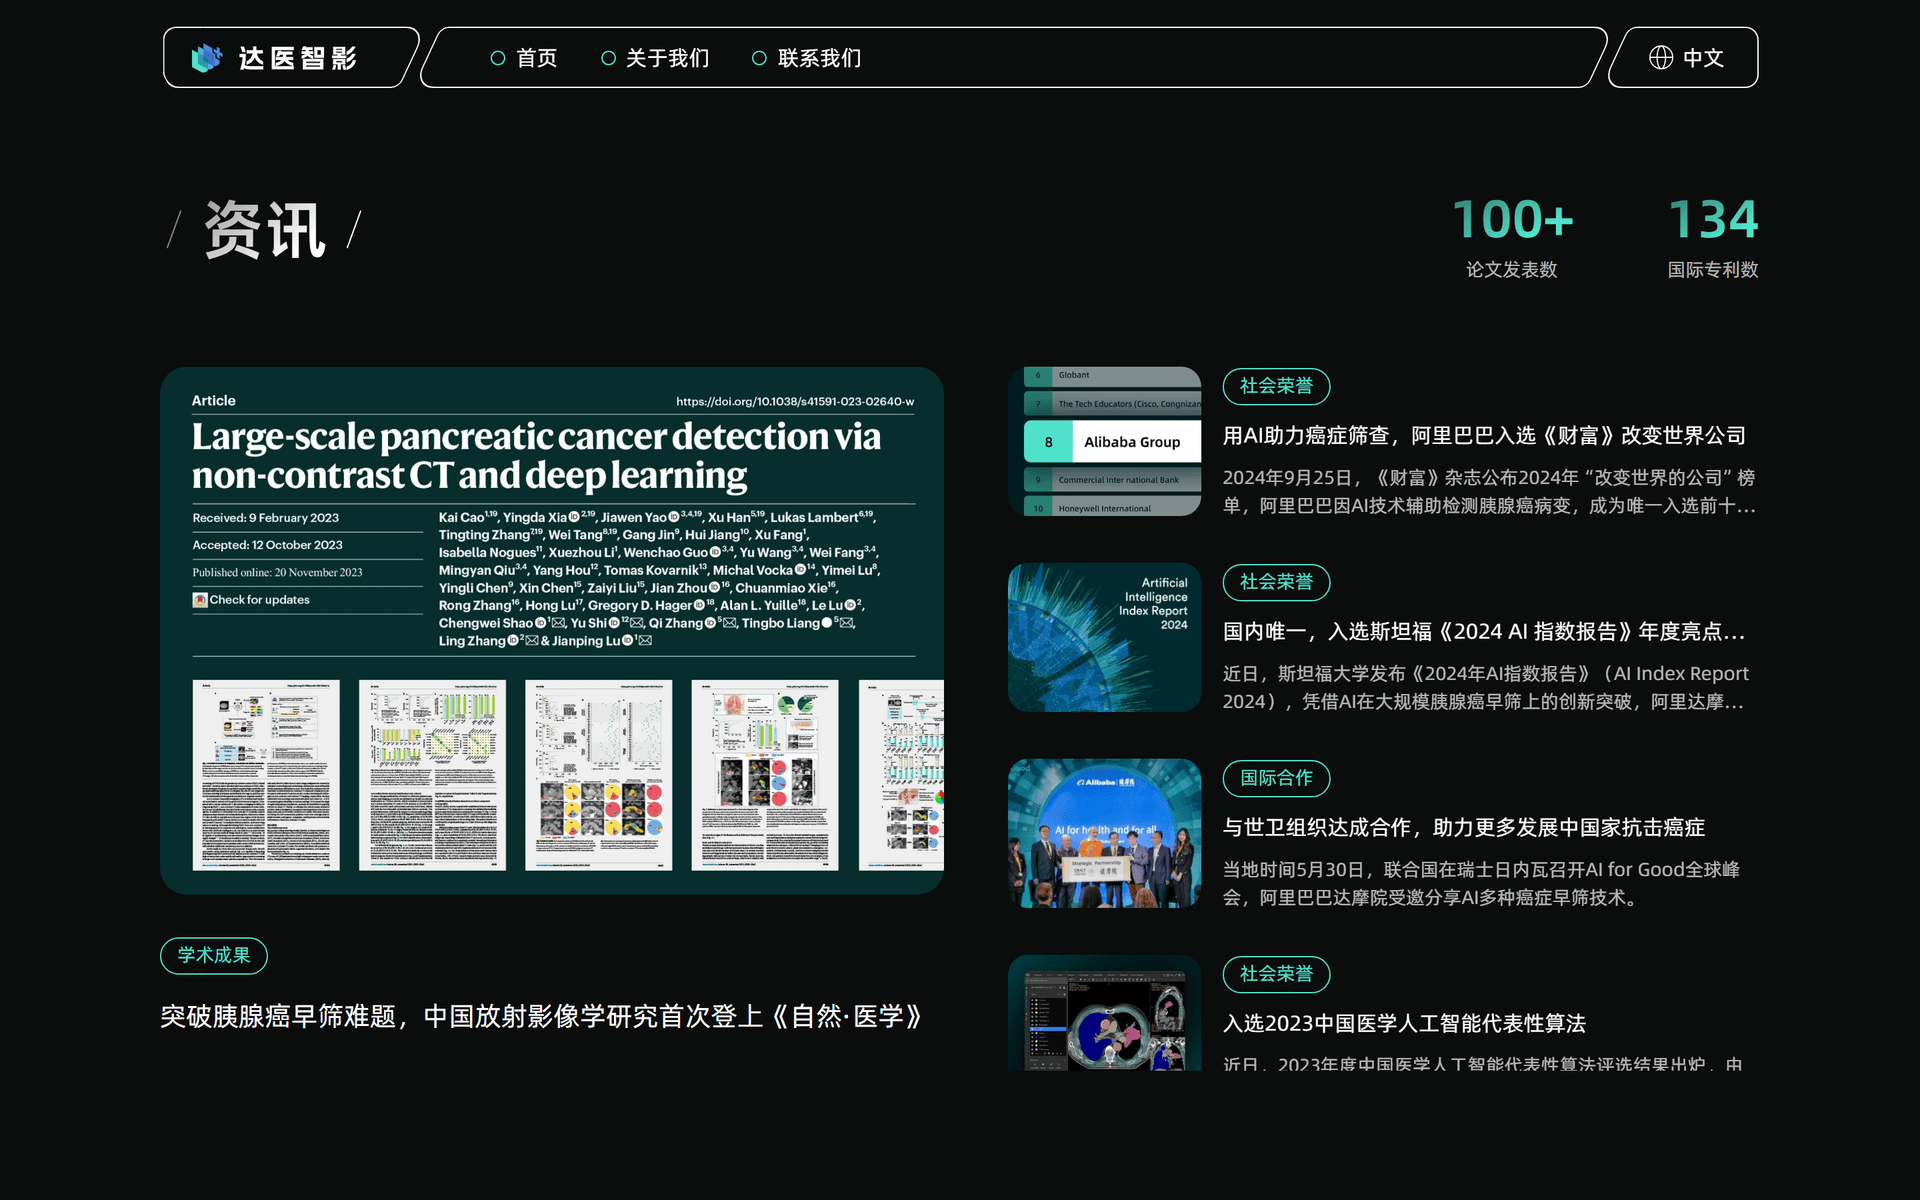Click summary text starting 当地时间5月30日
Image resolution: width=1920 pixels, height=1200 pixels.
pos(1481,883)
